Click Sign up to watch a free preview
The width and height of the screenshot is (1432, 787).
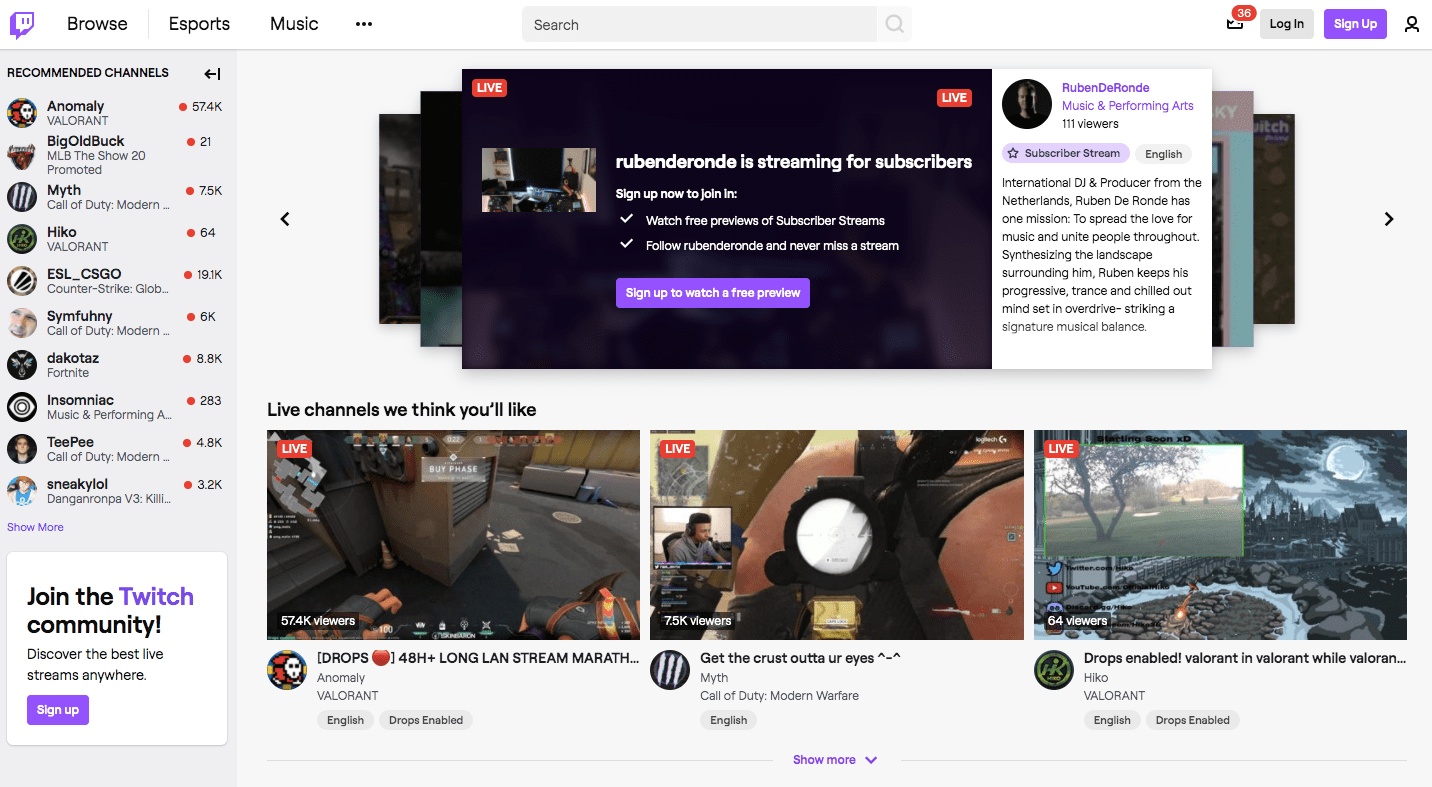(712, 293)
